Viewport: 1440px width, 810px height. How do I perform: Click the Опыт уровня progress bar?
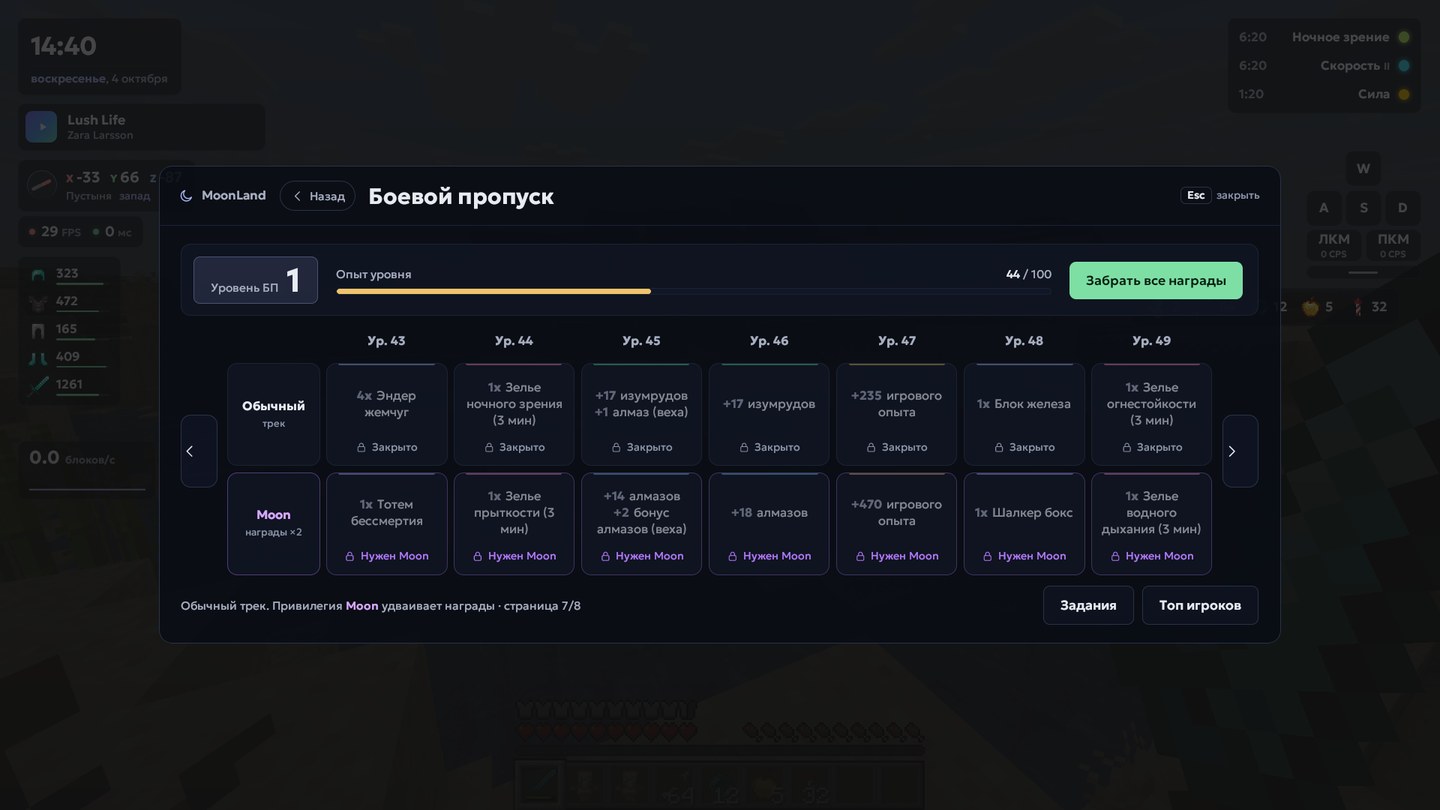[694, 291]
